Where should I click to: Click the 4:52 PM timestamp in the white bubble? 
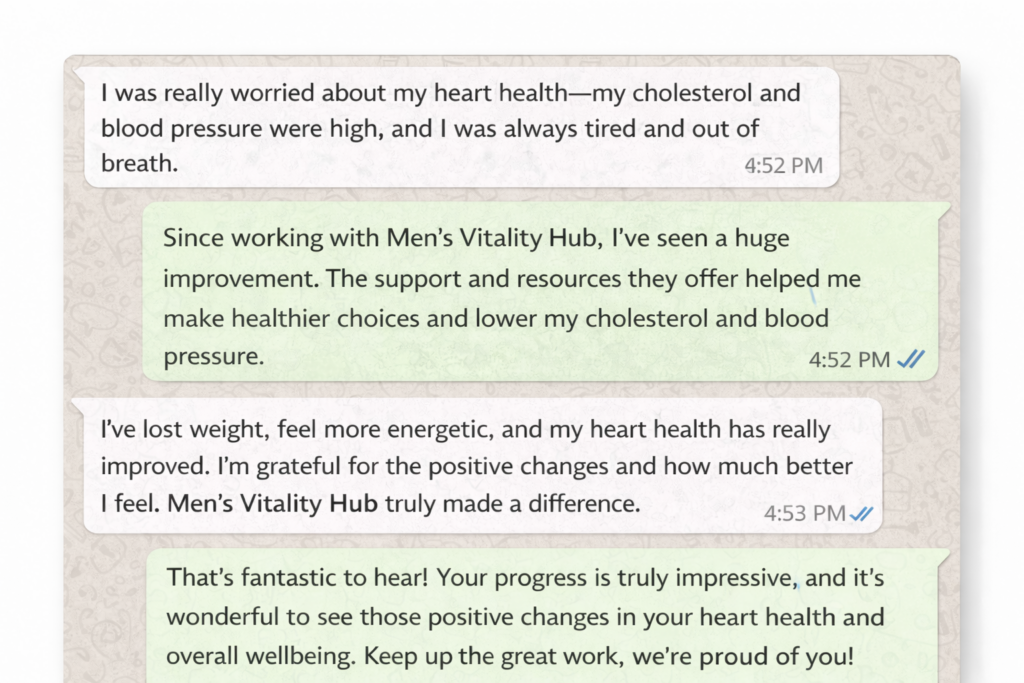click(783, 166)
